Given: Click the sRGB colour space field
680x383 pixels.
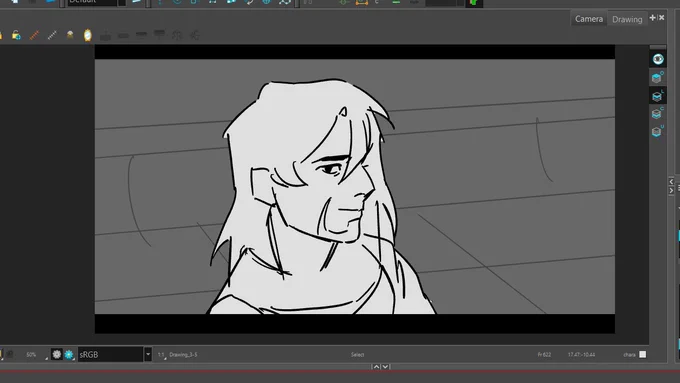Looking at the screenshot, I should (x=111, y=354).
